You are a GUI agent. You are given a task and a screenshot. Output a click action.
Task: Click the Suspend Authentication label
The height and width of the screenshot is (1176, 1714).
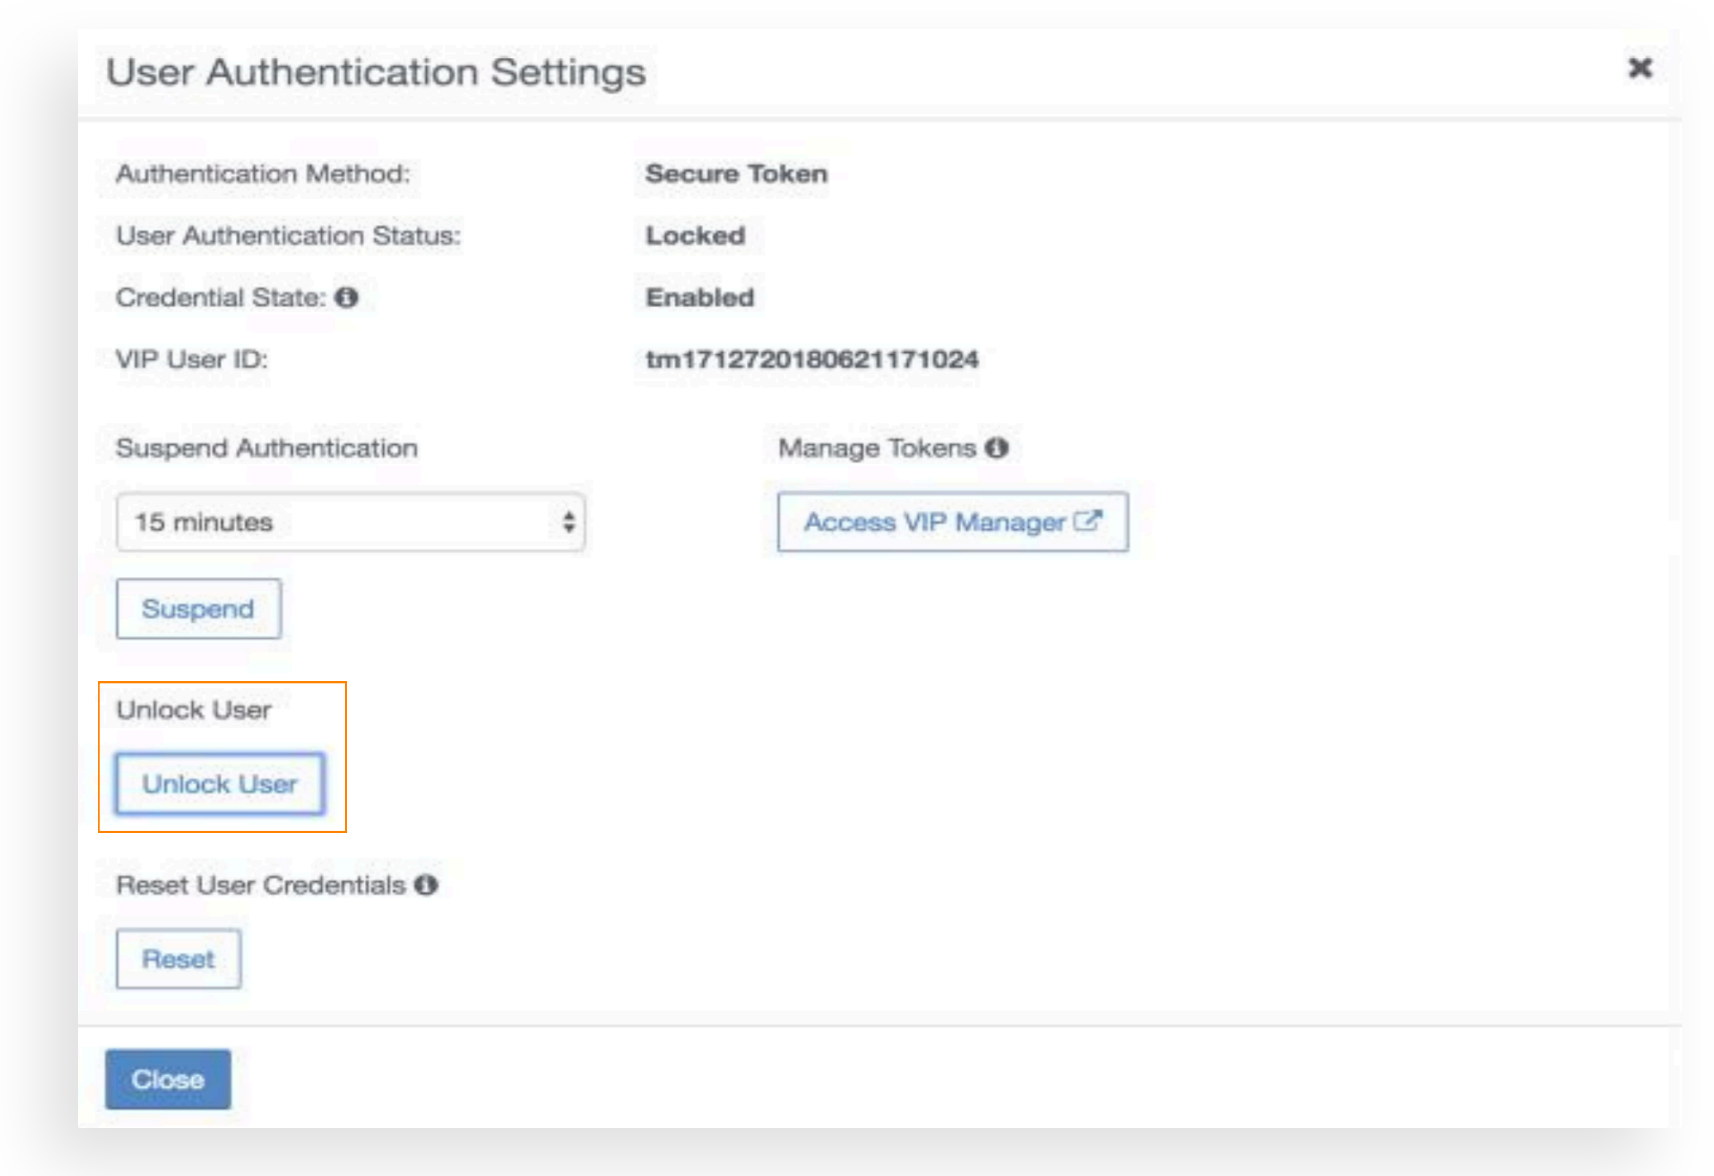(x=267, y=448)
